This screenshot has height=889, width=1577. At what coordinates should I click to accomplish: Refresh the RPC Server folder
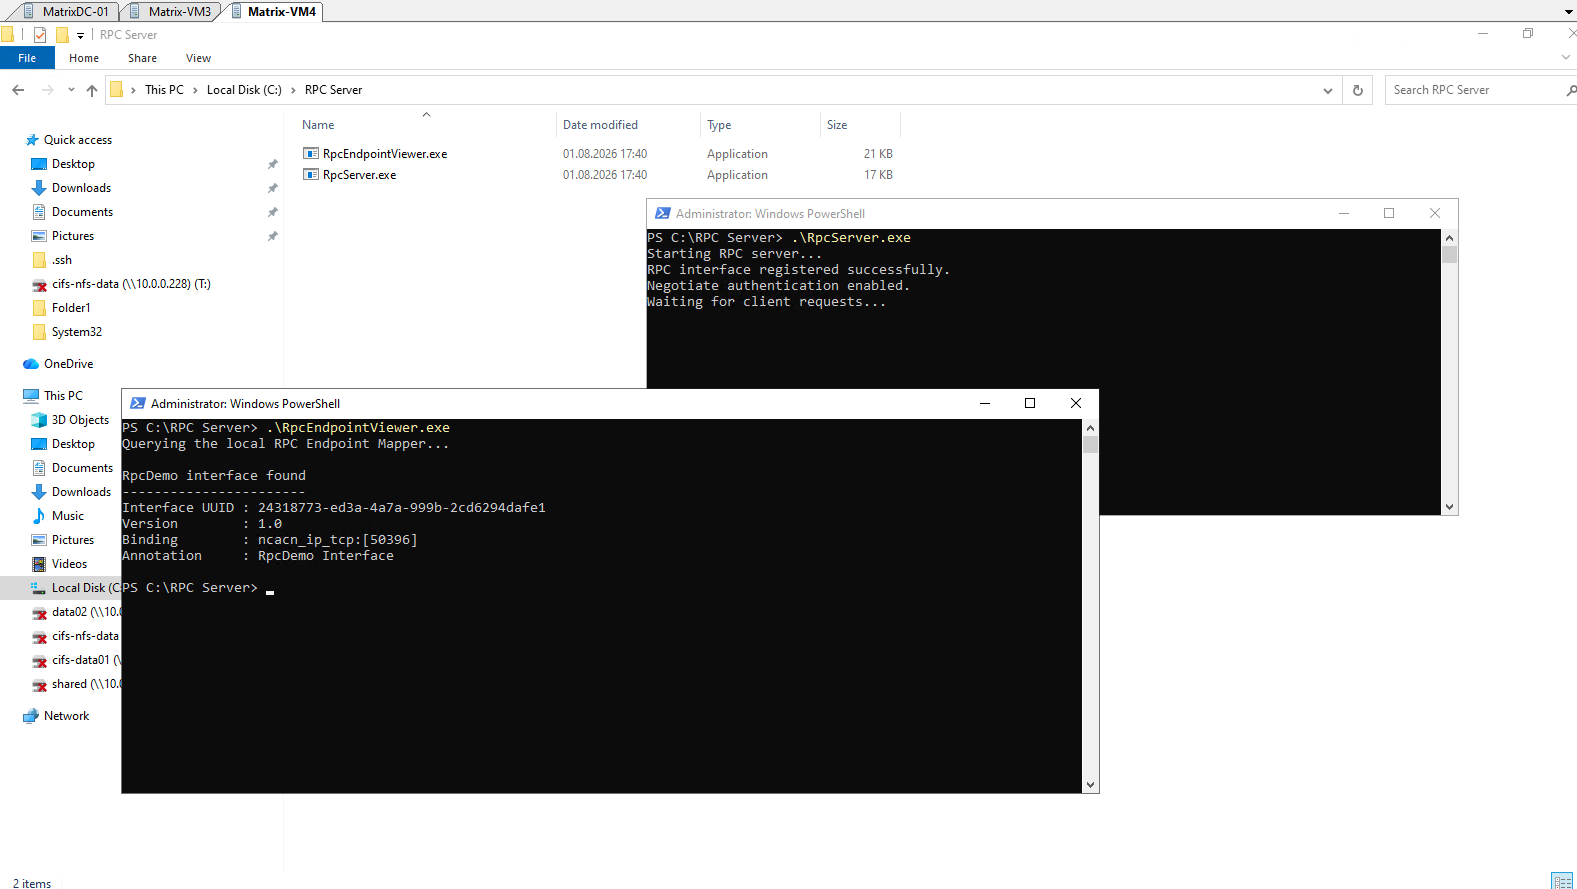(1358, 90)
